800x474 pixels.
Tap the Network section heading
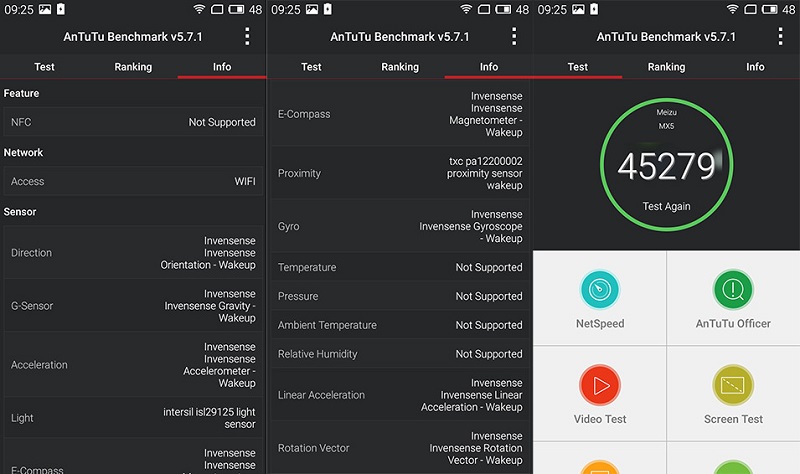(x=23, y=153)
